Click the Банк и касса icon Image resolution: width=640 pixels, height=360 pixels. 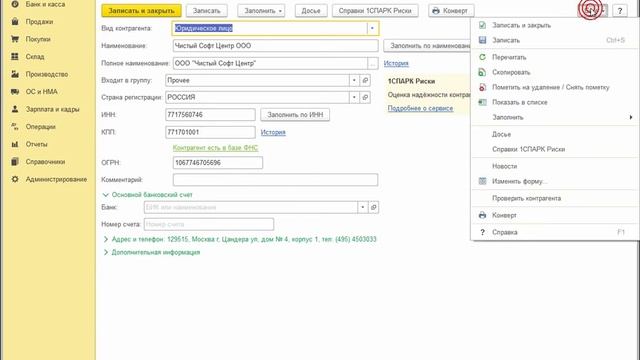15,4
